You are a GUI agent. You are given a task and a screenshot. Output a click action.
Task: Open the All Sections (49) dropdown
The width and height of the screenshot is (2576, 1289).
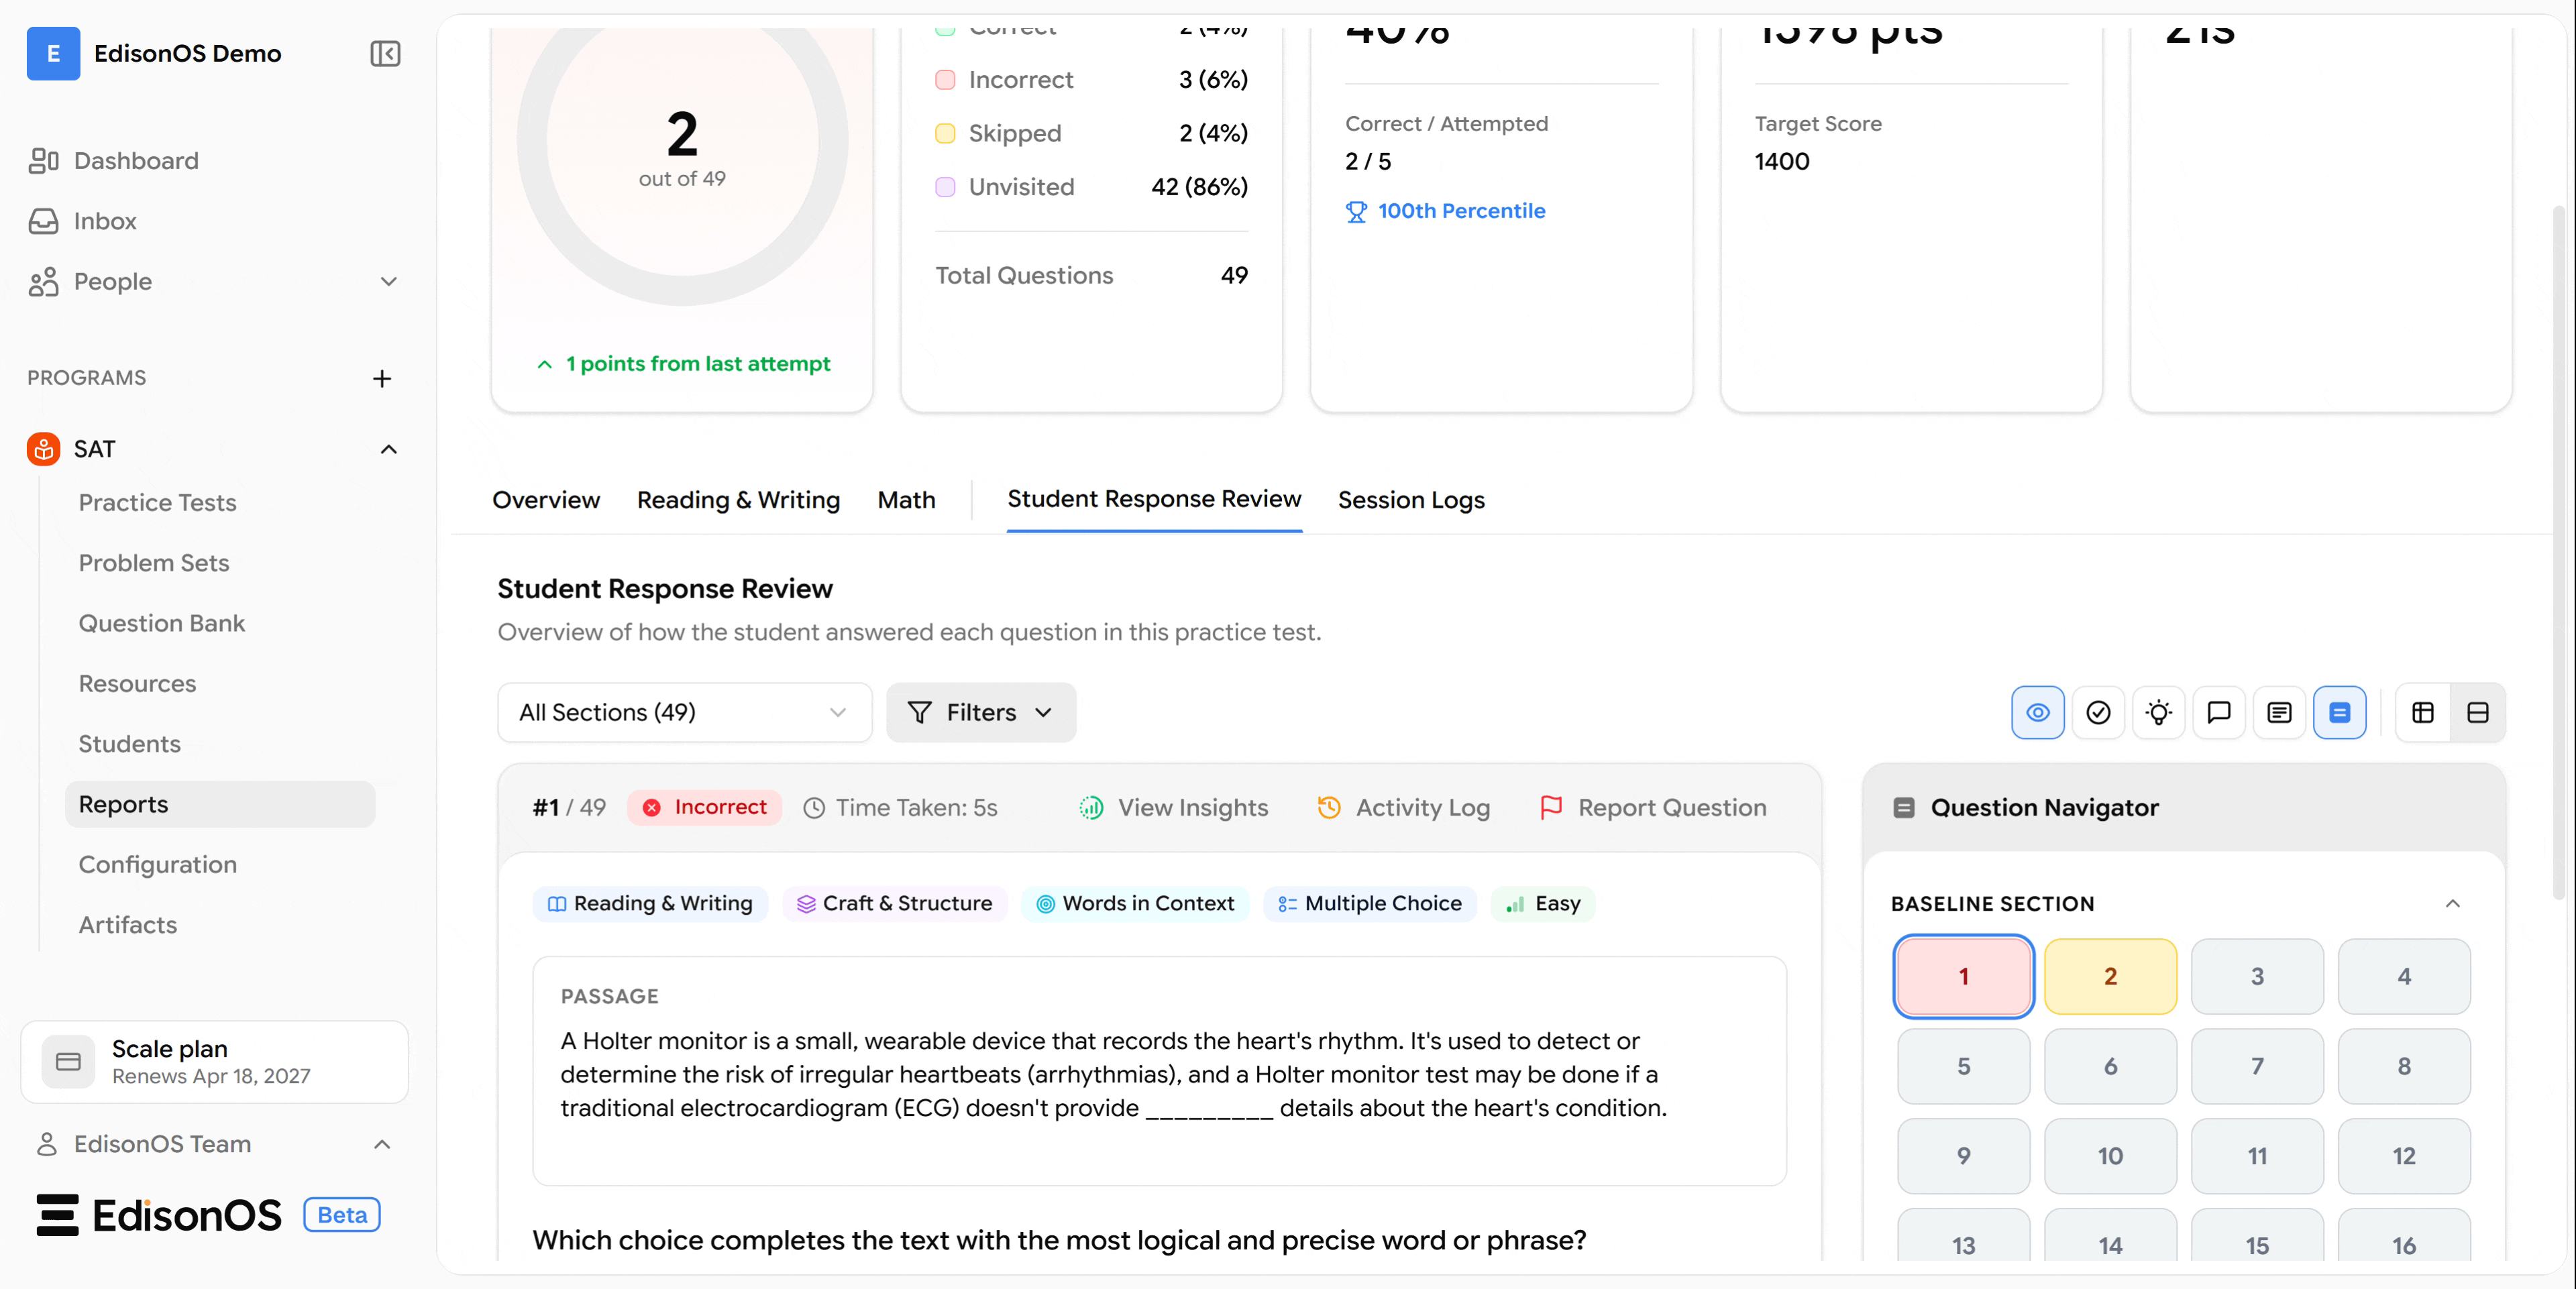click(684, 712)
